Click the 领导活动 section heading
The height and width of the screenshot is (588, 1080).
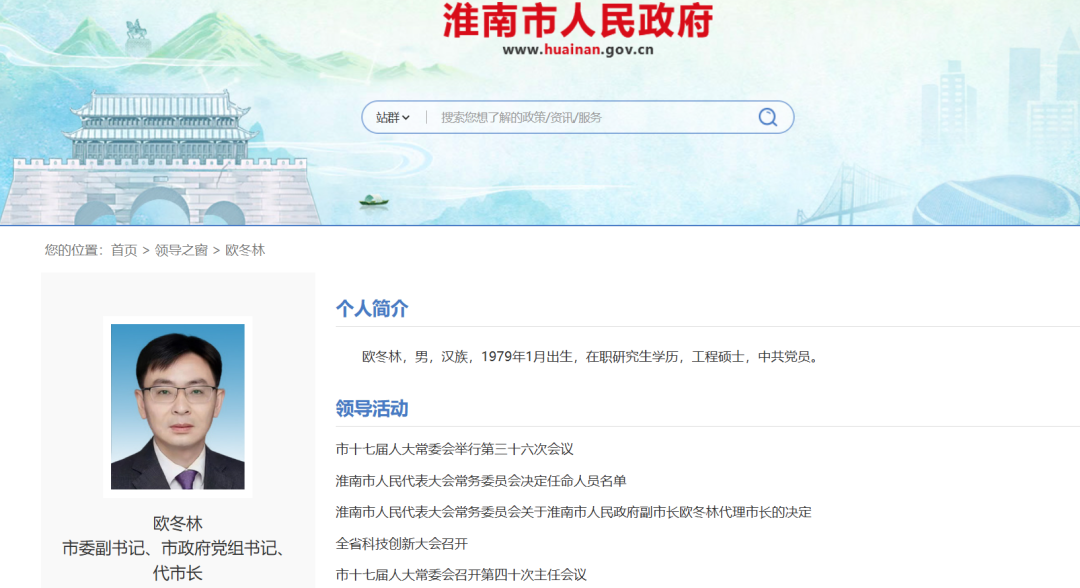coord(372,408)
